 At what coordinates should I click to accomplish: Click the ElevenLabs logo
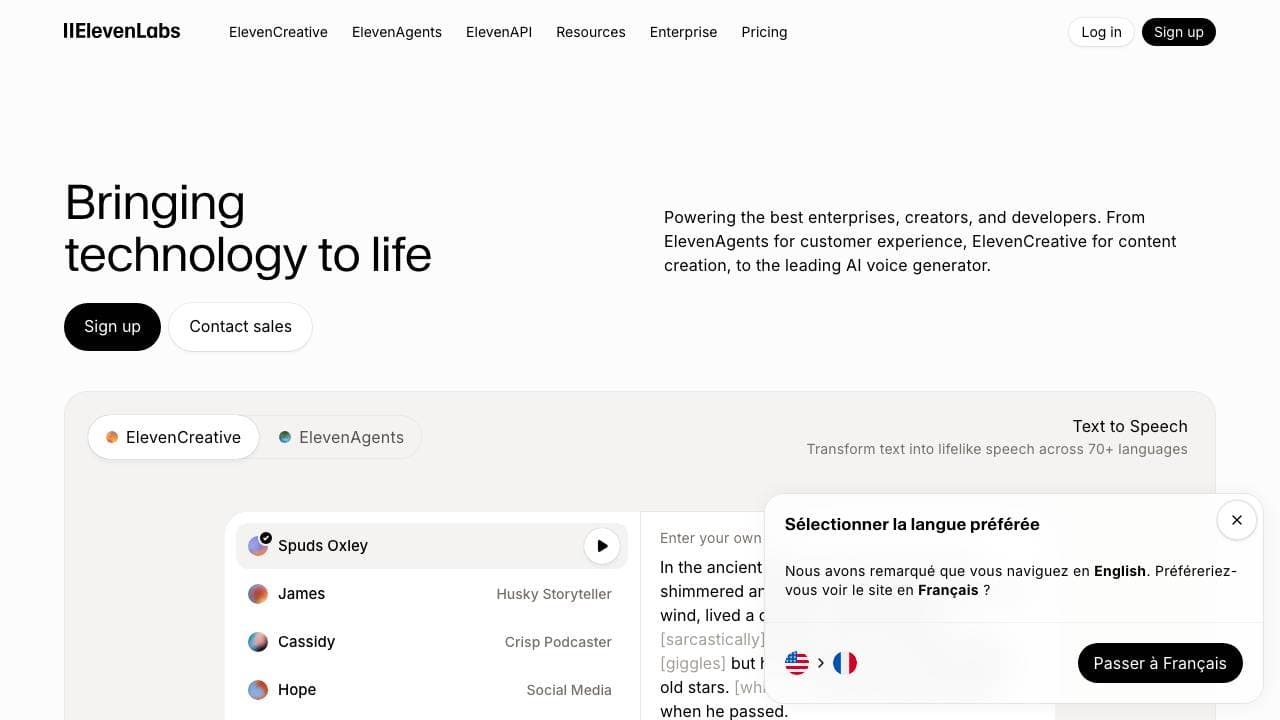tap(121, 31)
